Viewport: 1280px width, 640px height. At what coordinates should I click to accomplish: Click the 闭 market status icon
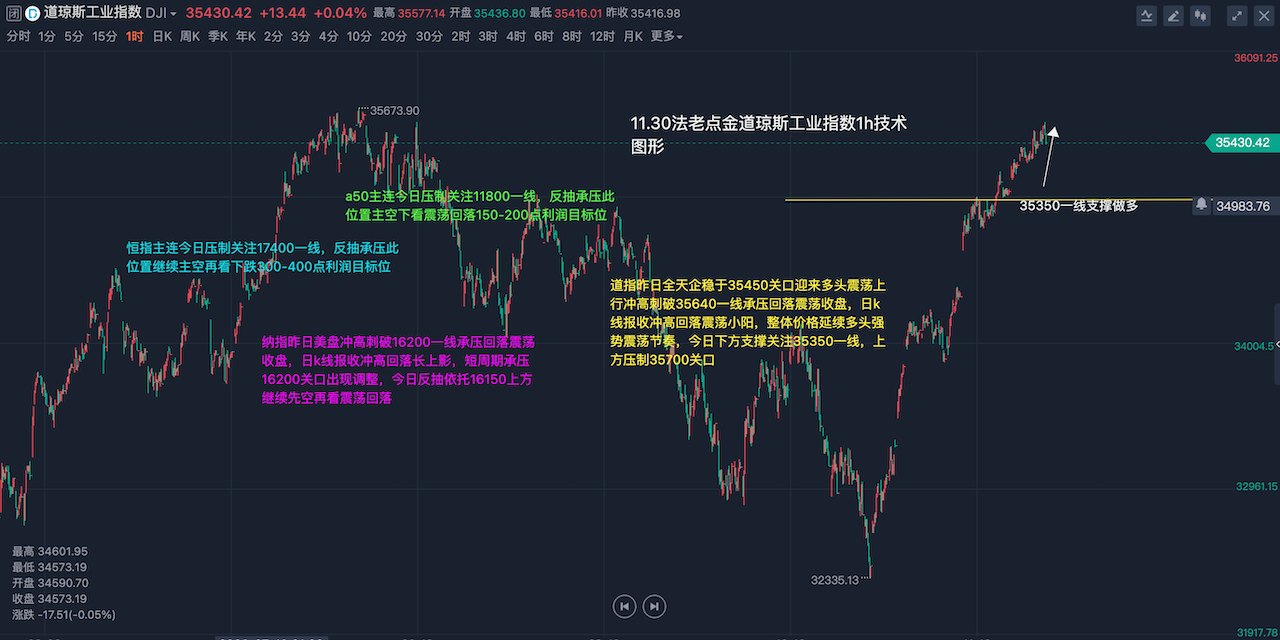(x=12, y=14)
